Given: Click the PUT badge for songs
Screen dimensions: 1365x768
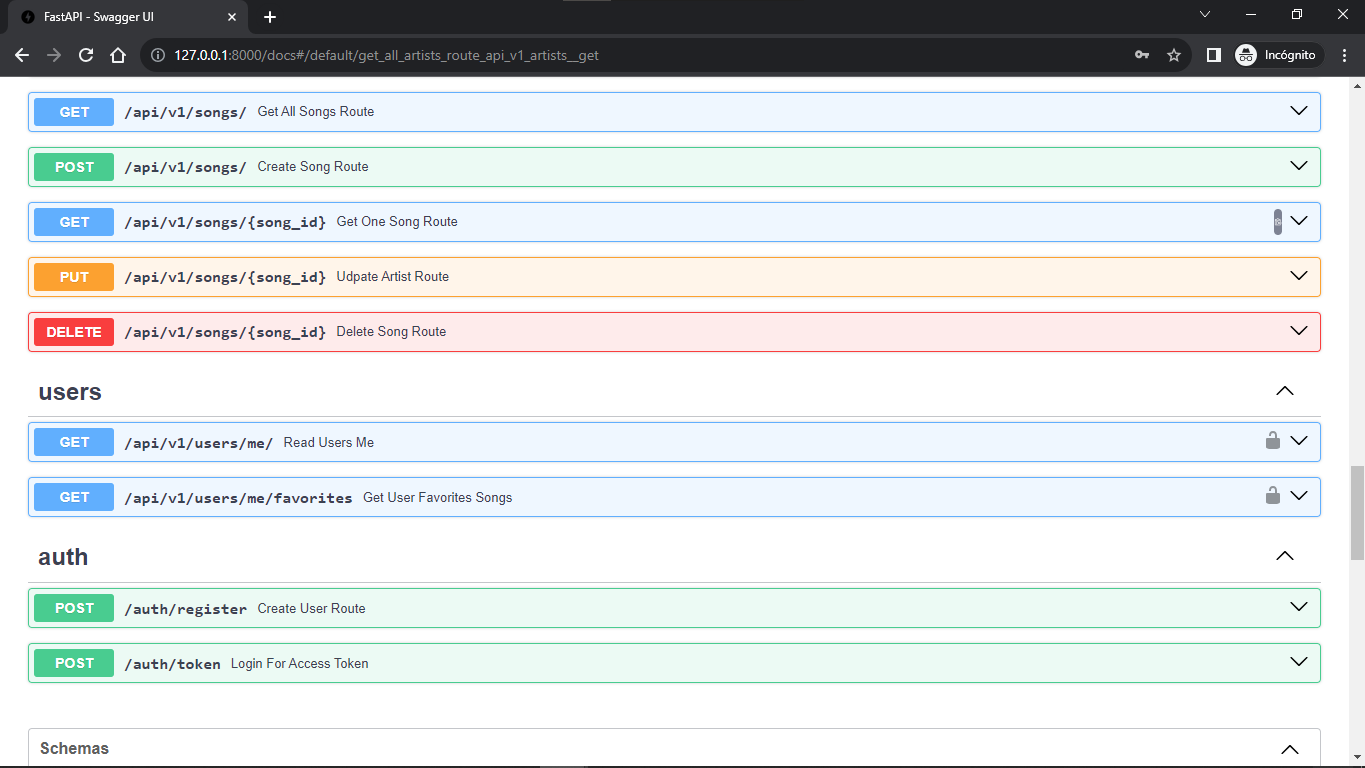Looking at the screenshot, I should coord(74,277).
